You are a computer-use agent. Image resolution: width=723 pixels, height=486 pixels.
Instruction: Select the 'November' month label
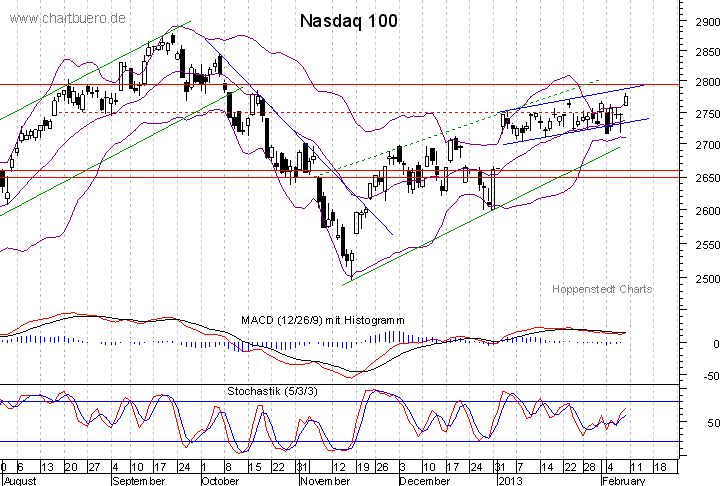point(325,481)
